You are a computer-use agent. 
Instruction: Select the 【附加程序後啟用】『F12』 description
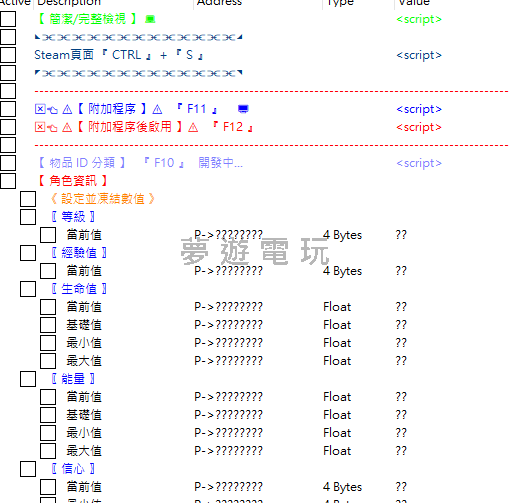144,127
